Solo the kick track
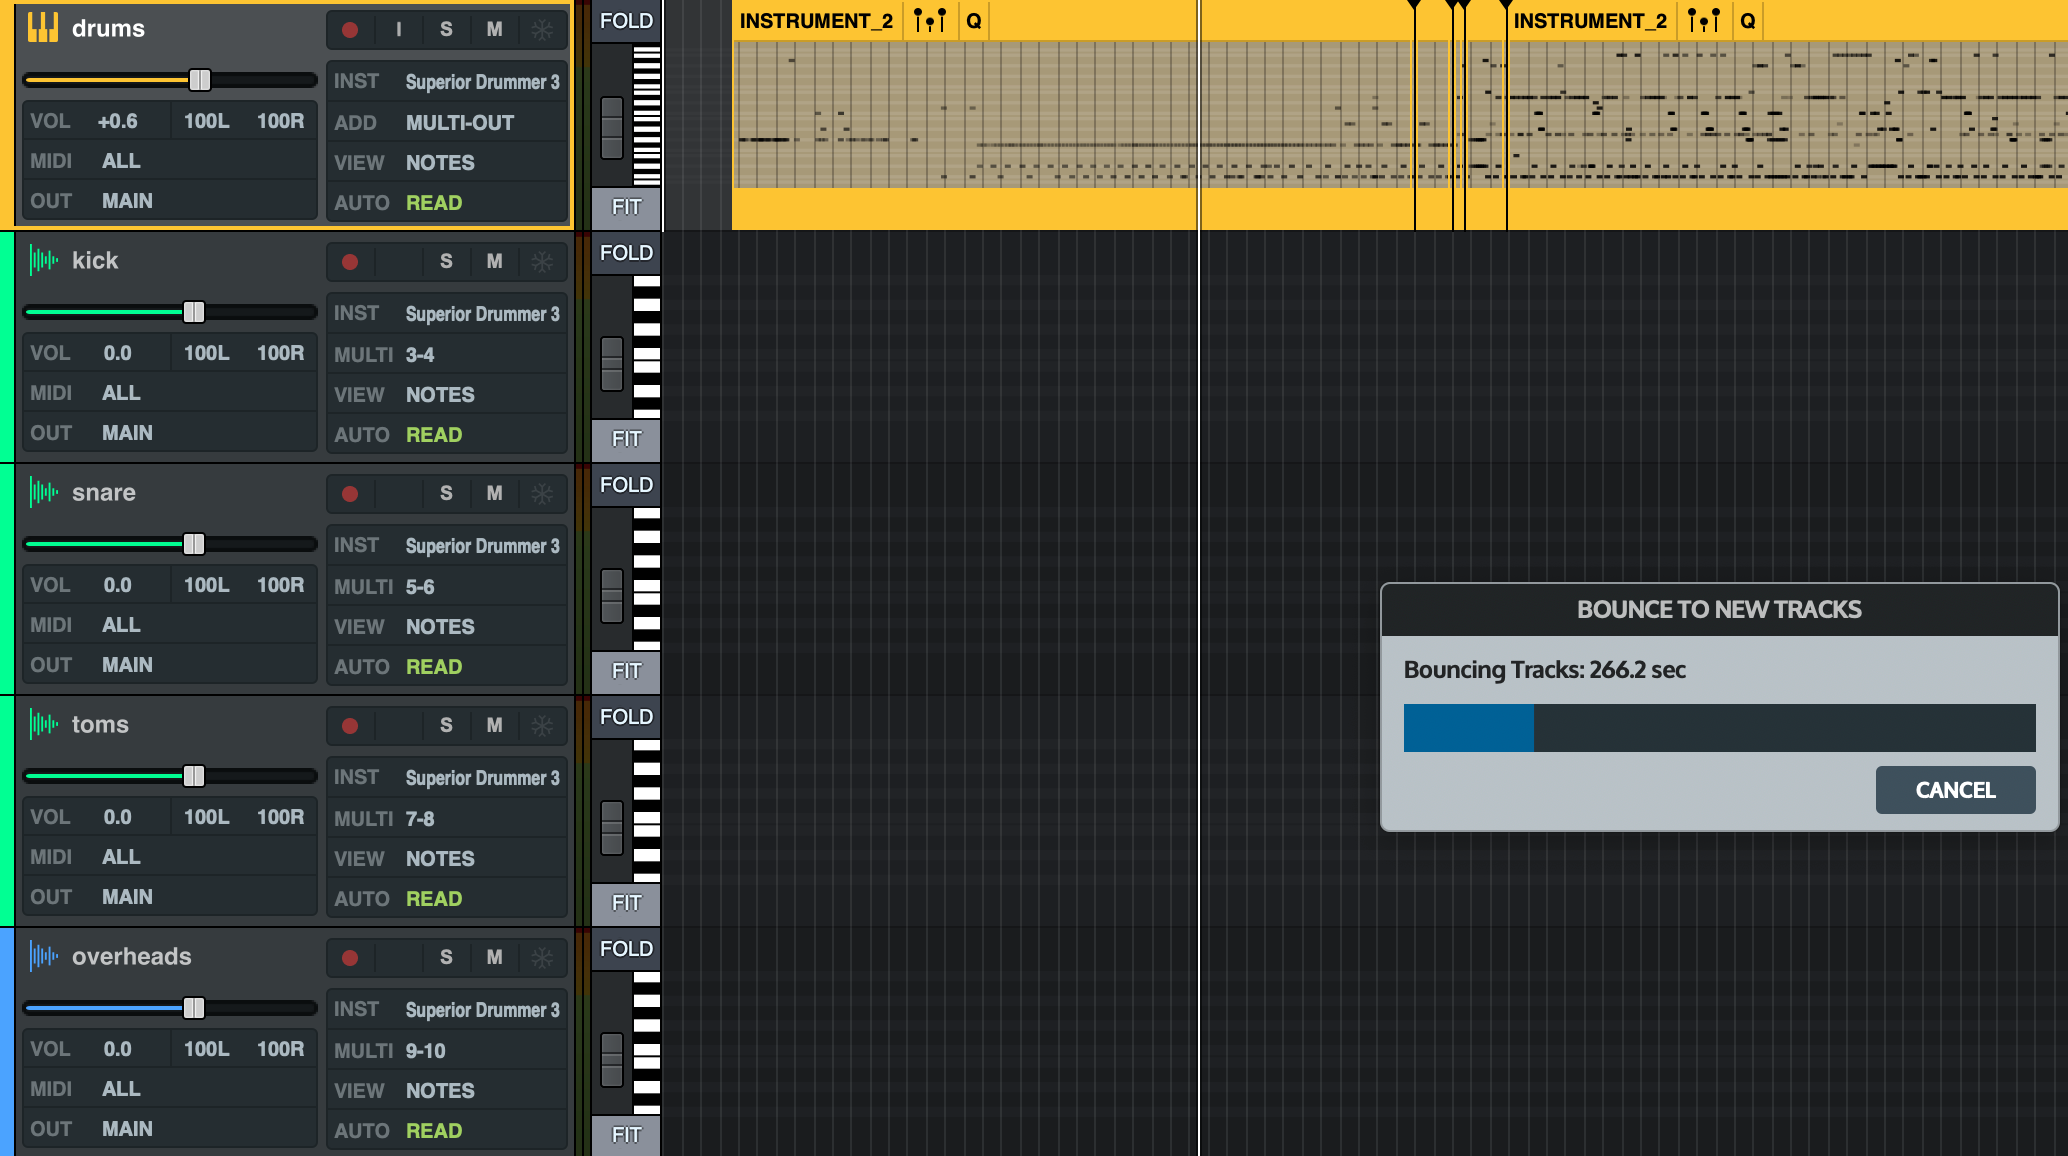The width and height of the screenshot is (2068, 1156). pos(446,262)
